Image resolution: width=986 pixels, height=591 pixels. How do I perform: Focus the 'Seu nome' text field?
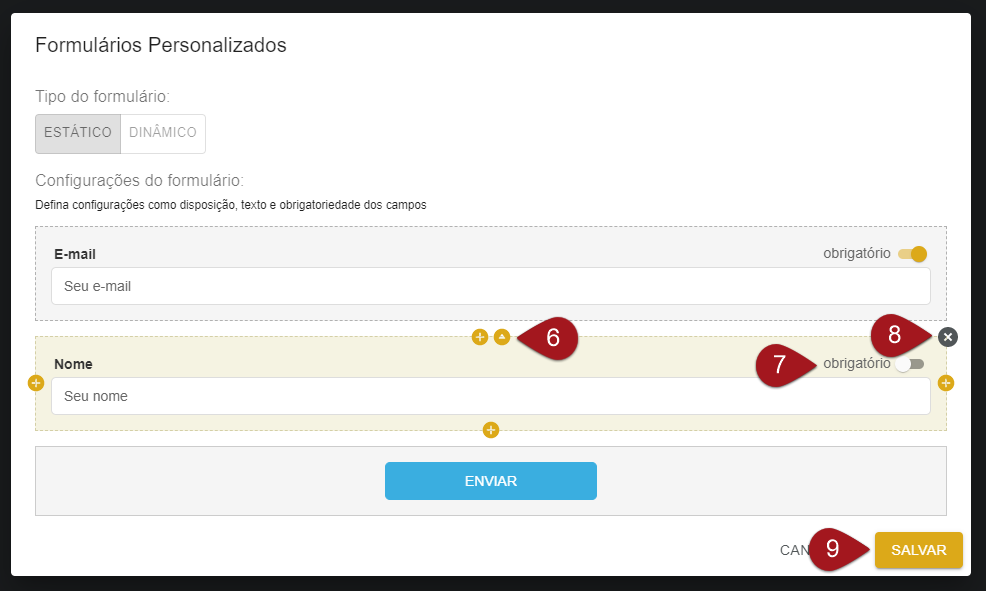[490, 396]
